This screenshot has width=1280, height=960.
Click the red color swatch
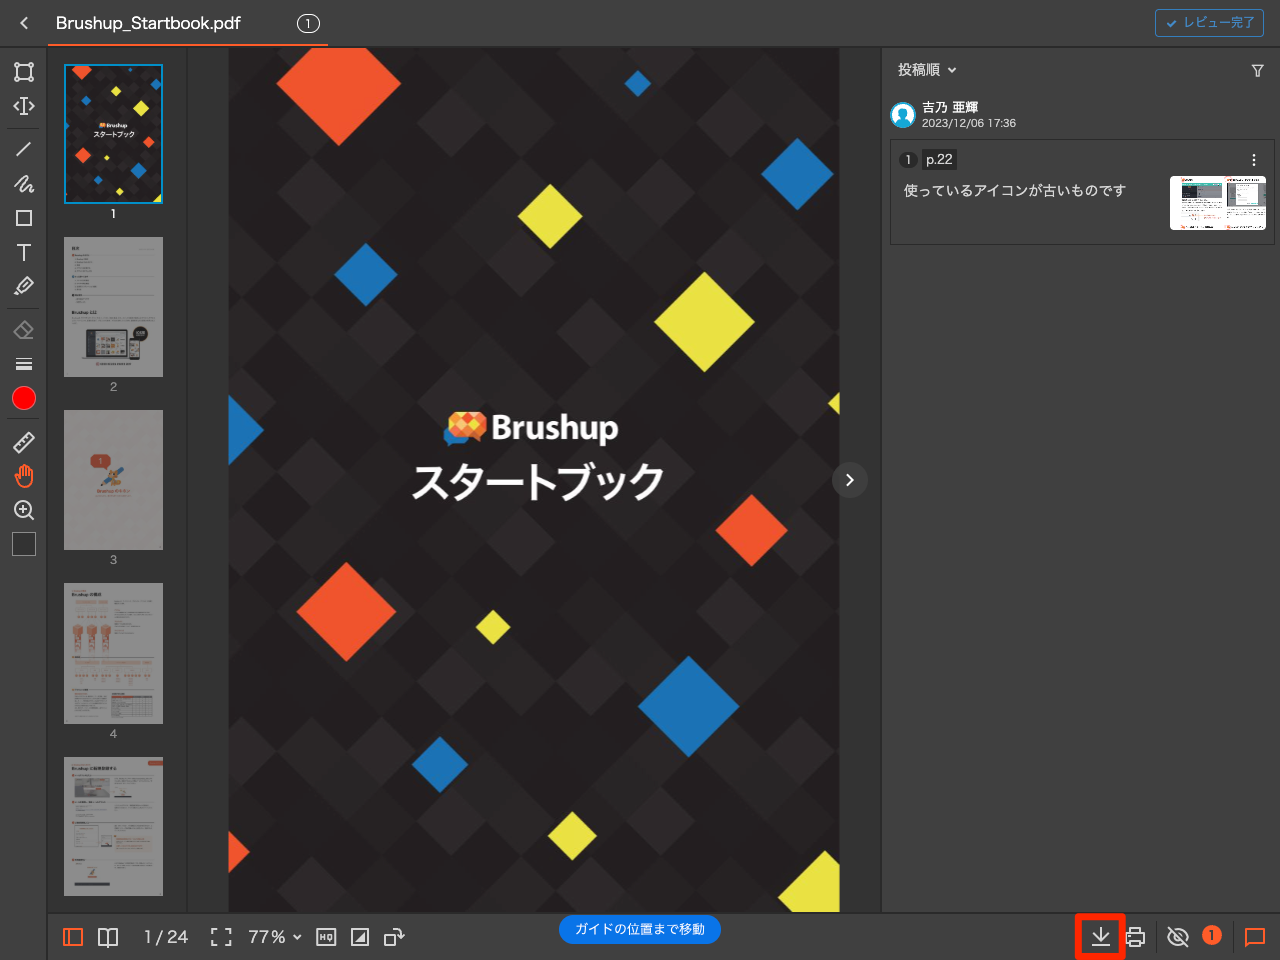(23, 398)
